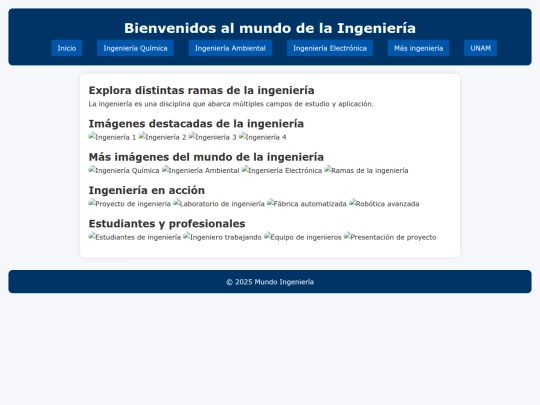Viewport: 540px width, 405px height.
Task: Open Ingeniería Ambiental in the navbar
Action: pyautogui.click(x=230, y=48)
